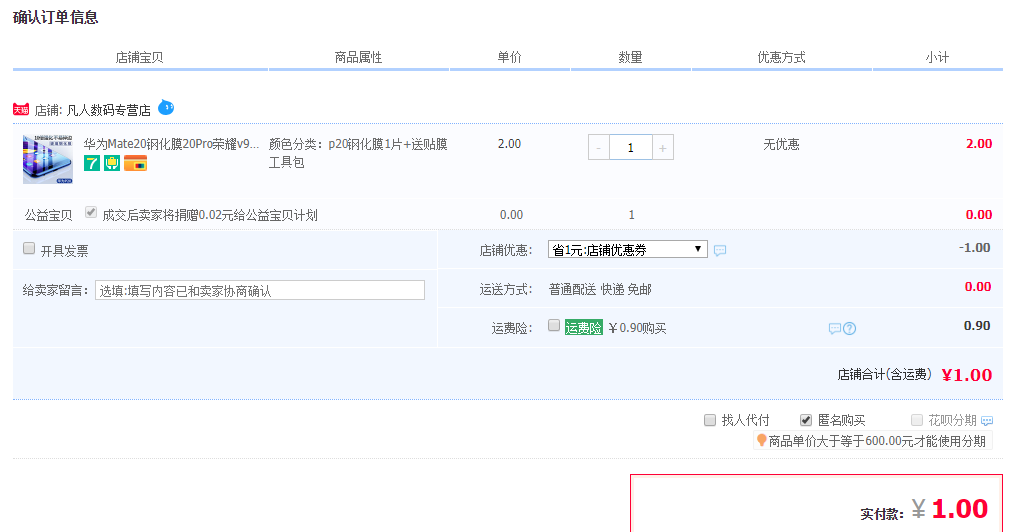The width and height of the screenshot is (1018, 532).
Task: Uncheck the 匿名购买 anonymous purchase checkbox
Action: coord(806,420)
